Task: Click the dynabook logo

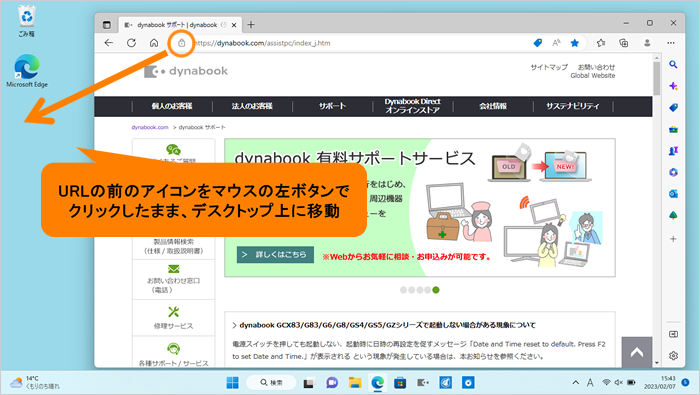Action: [186, 71]
